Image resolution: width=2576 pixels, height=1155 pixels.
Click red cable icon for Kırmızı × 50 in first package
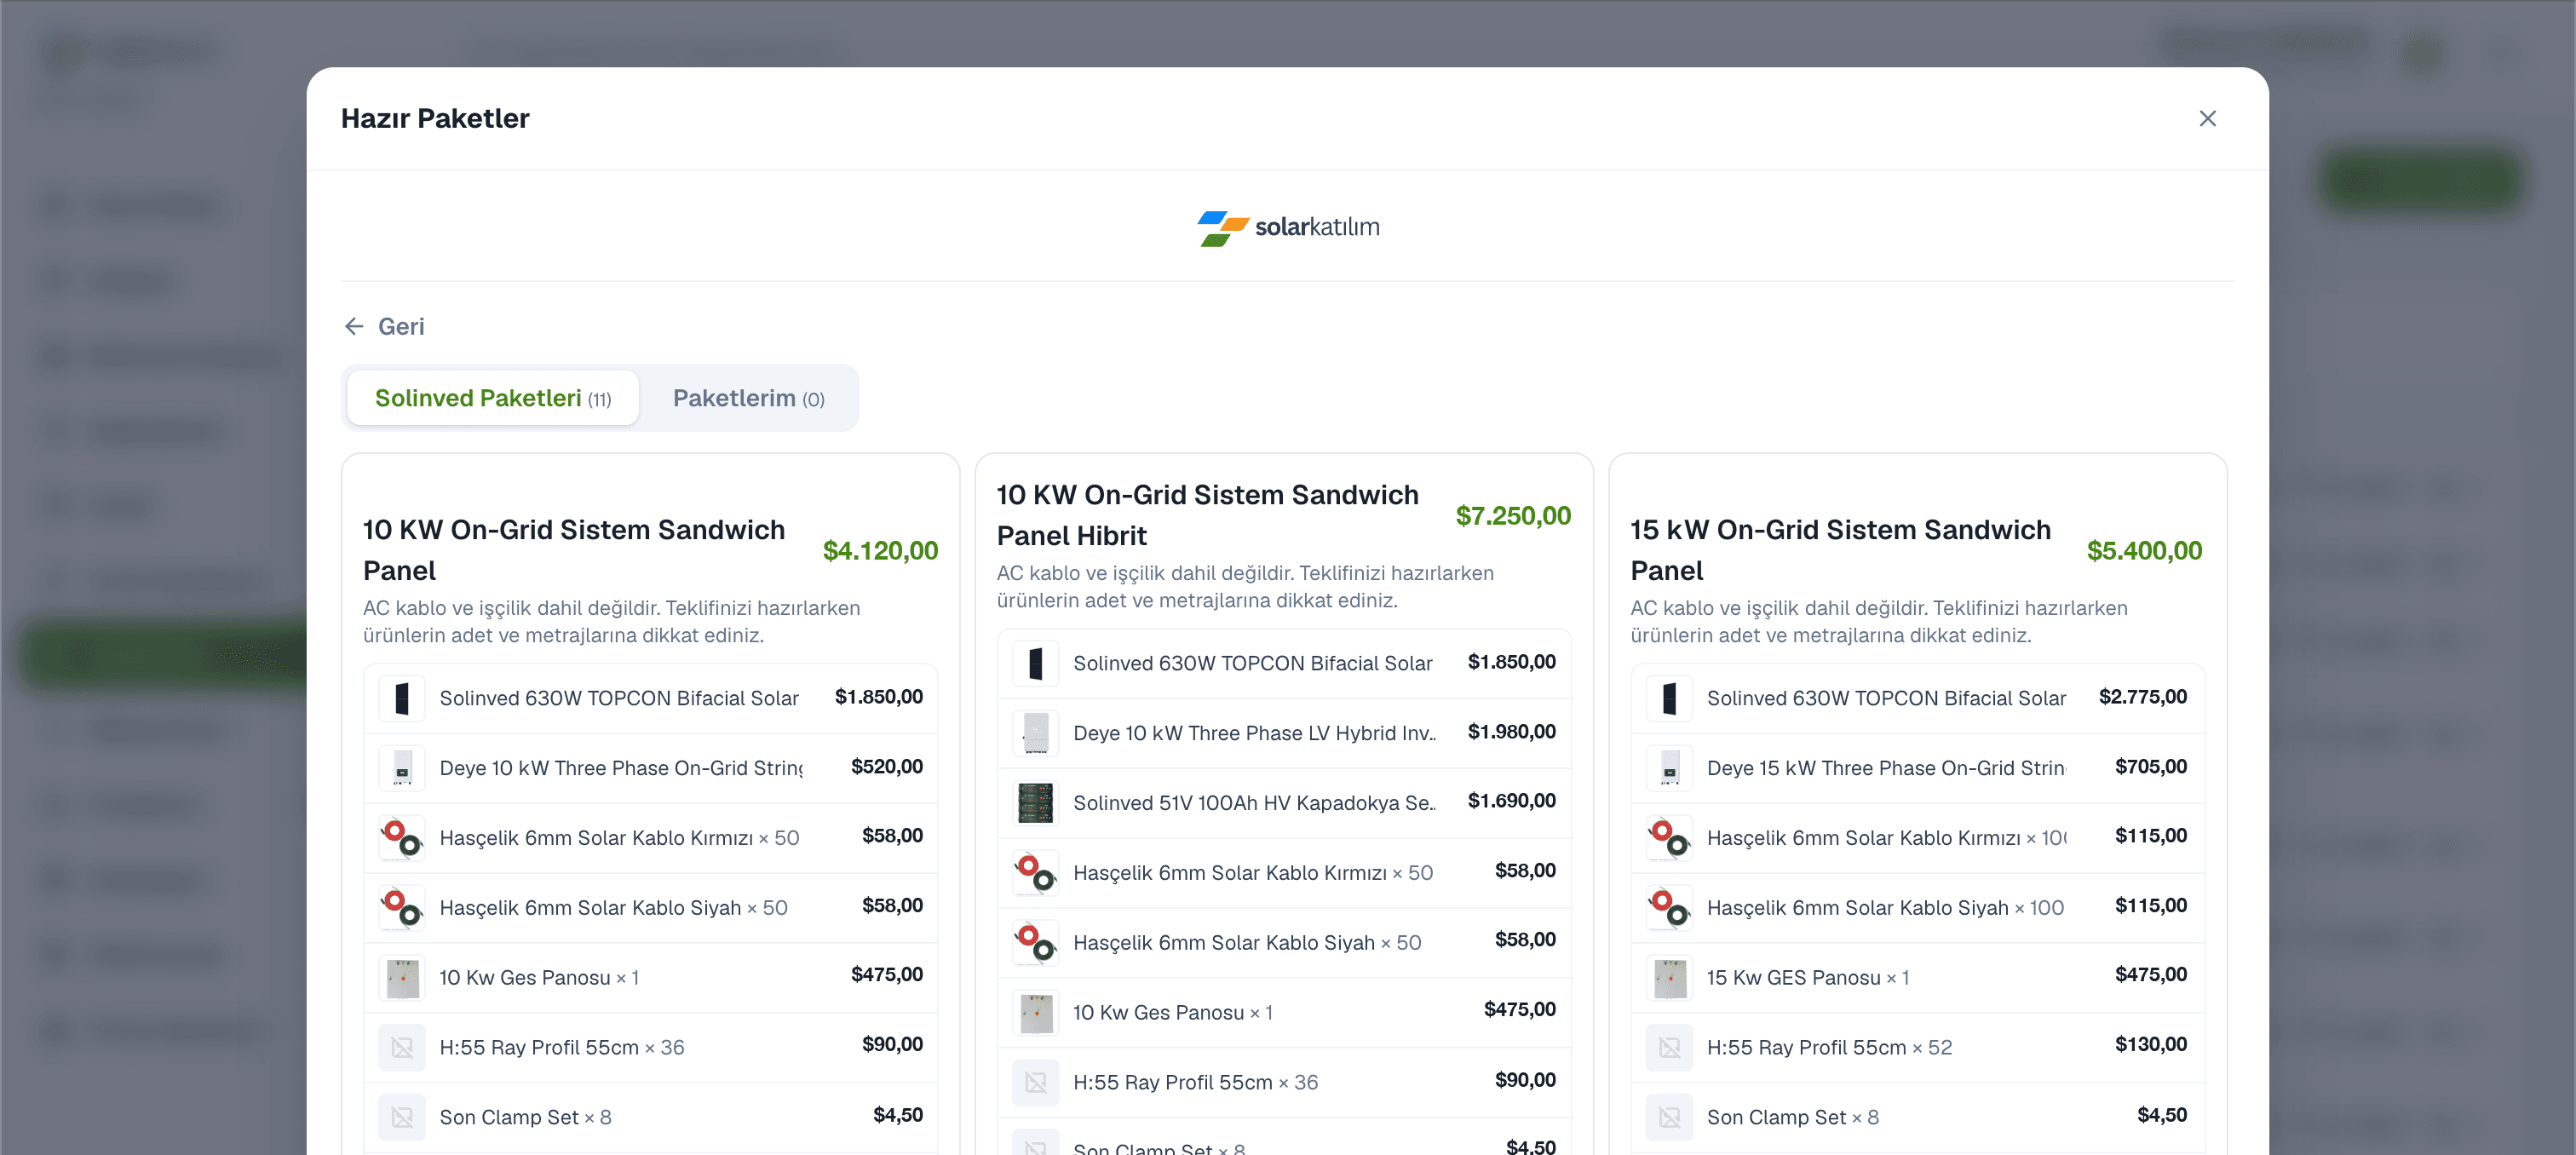(402, 837)
